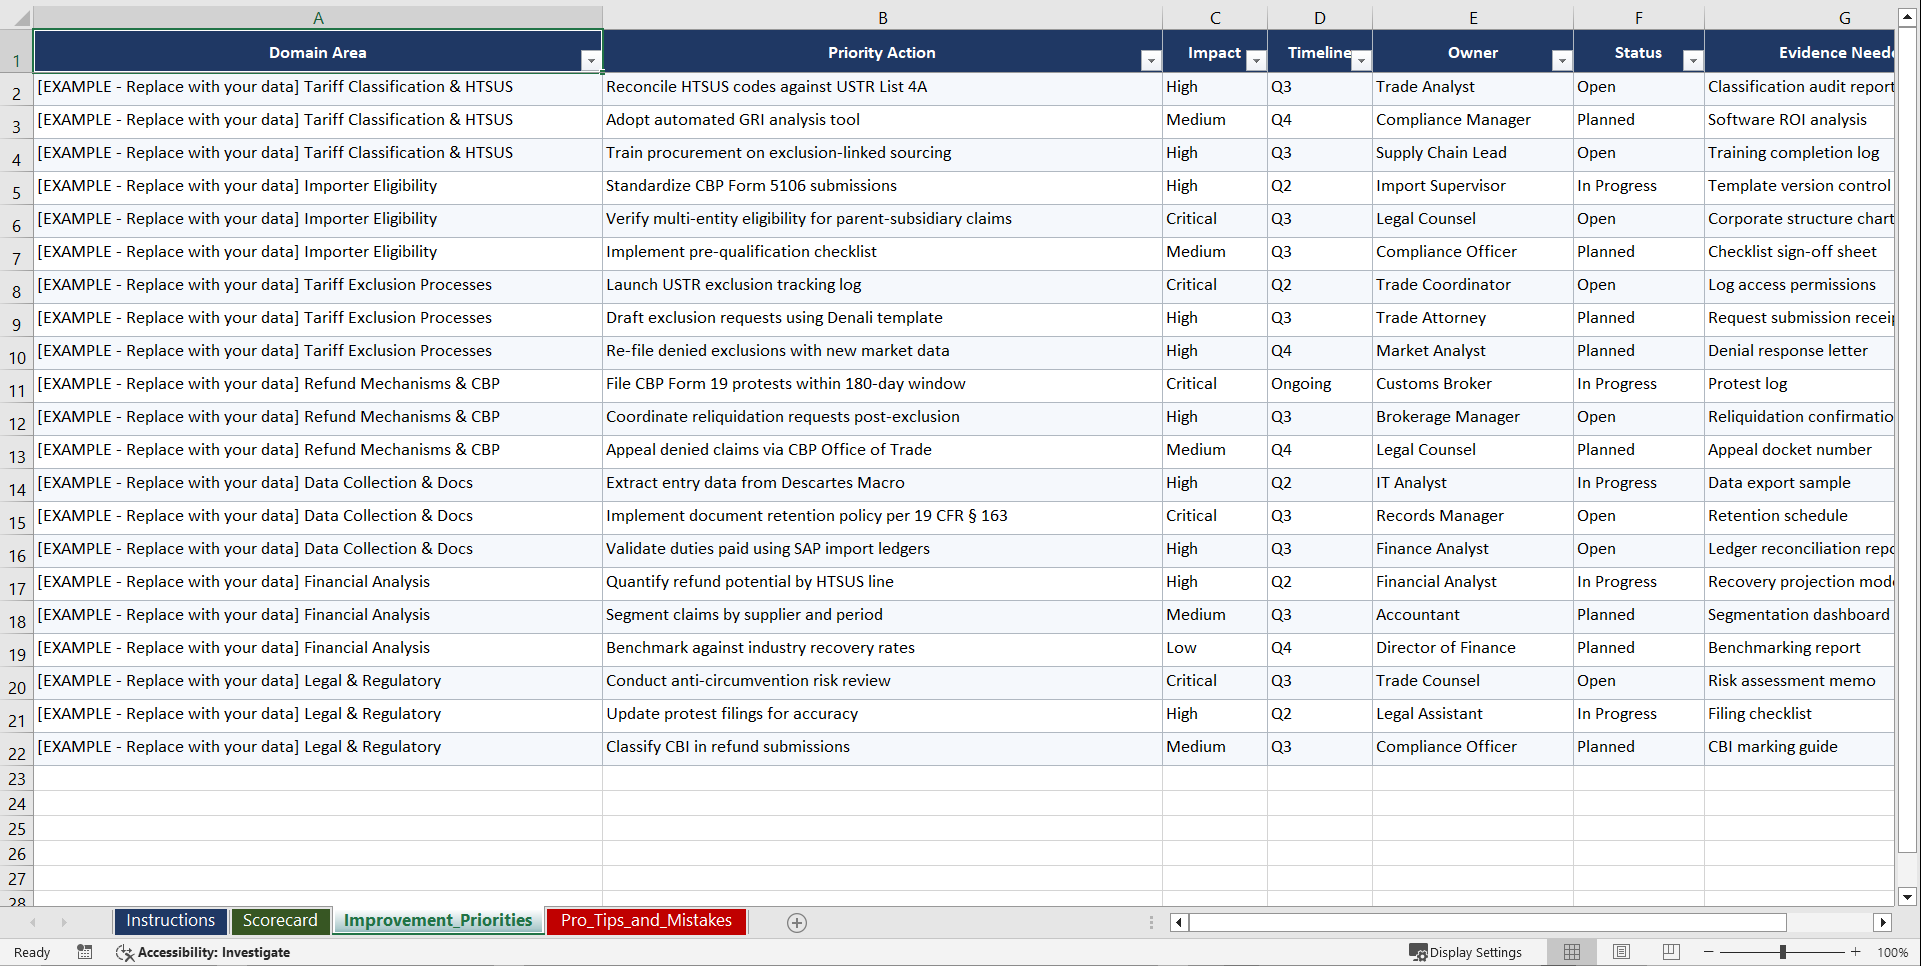
Task: Switch to the Scorecard sheet tab
Action: point(280,920)
